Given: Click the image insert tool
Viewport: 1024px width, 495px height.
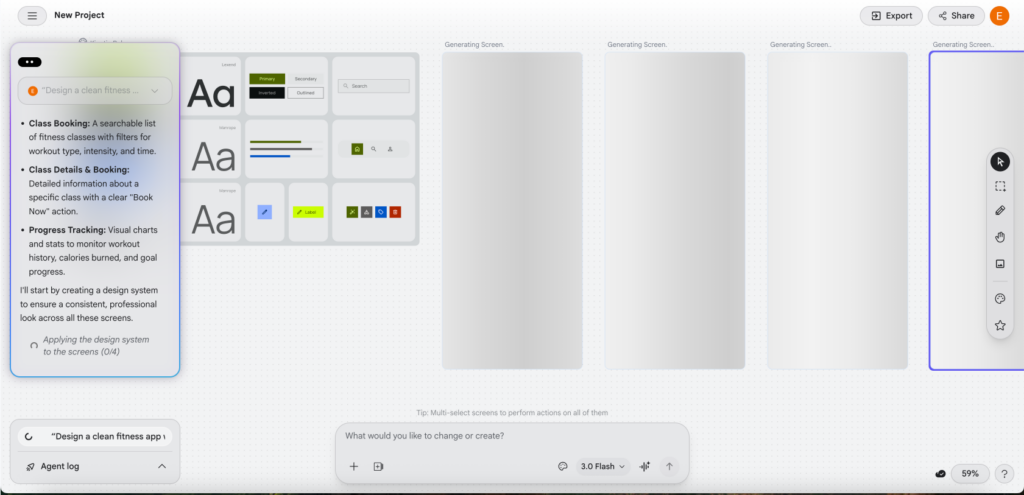Looking at the screenshot, I should (999, 264).
